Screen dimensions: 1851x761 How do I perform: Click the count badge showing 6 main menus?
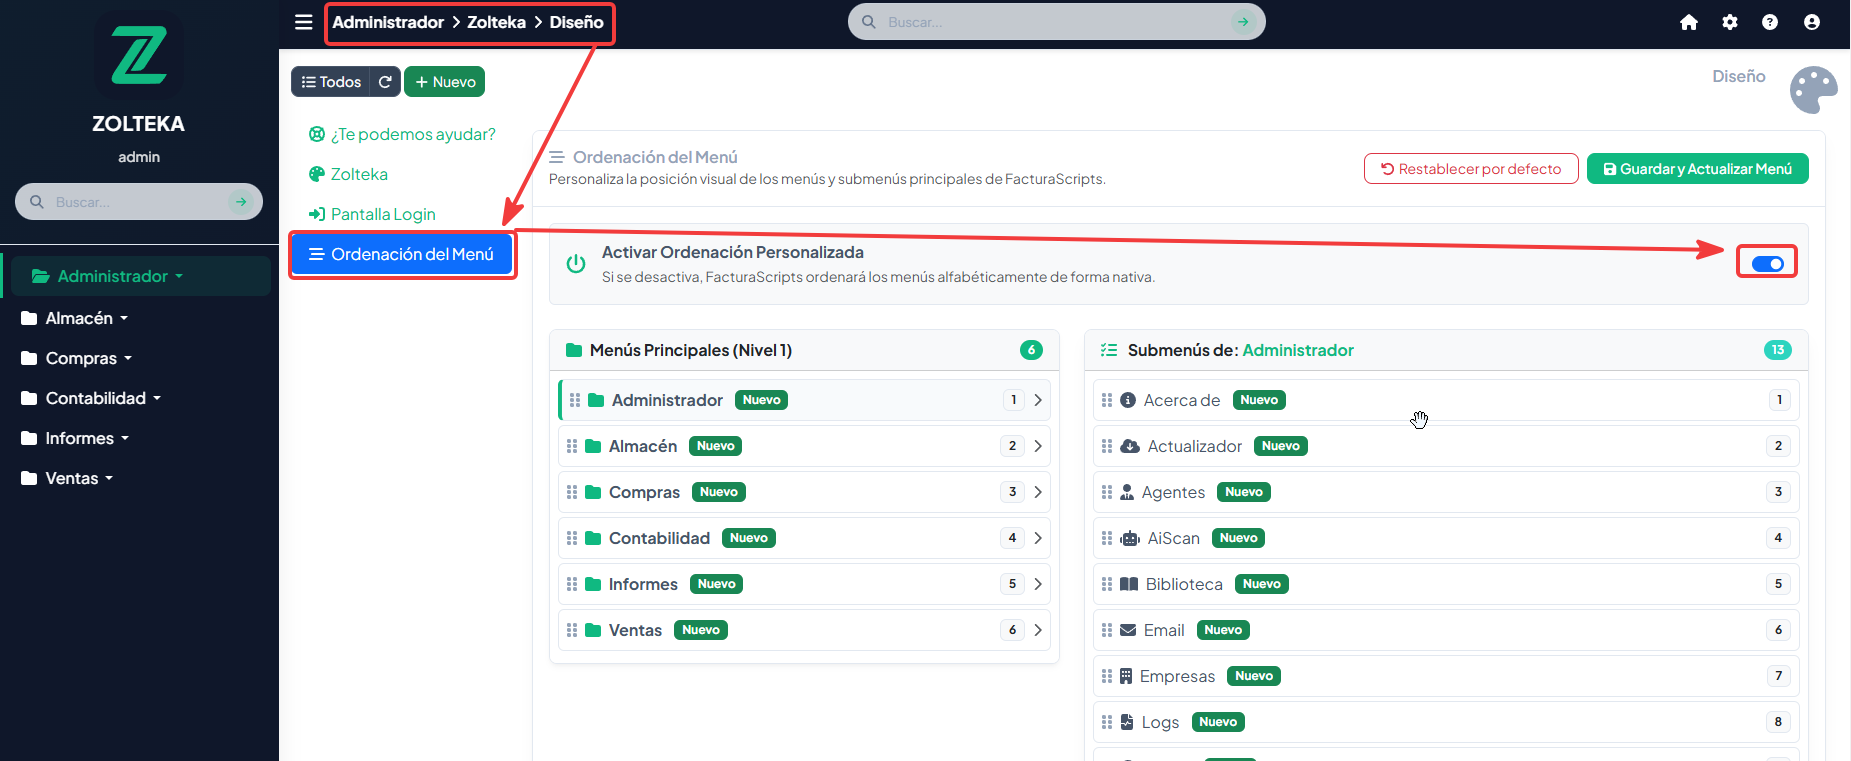tap(1031, 350)
